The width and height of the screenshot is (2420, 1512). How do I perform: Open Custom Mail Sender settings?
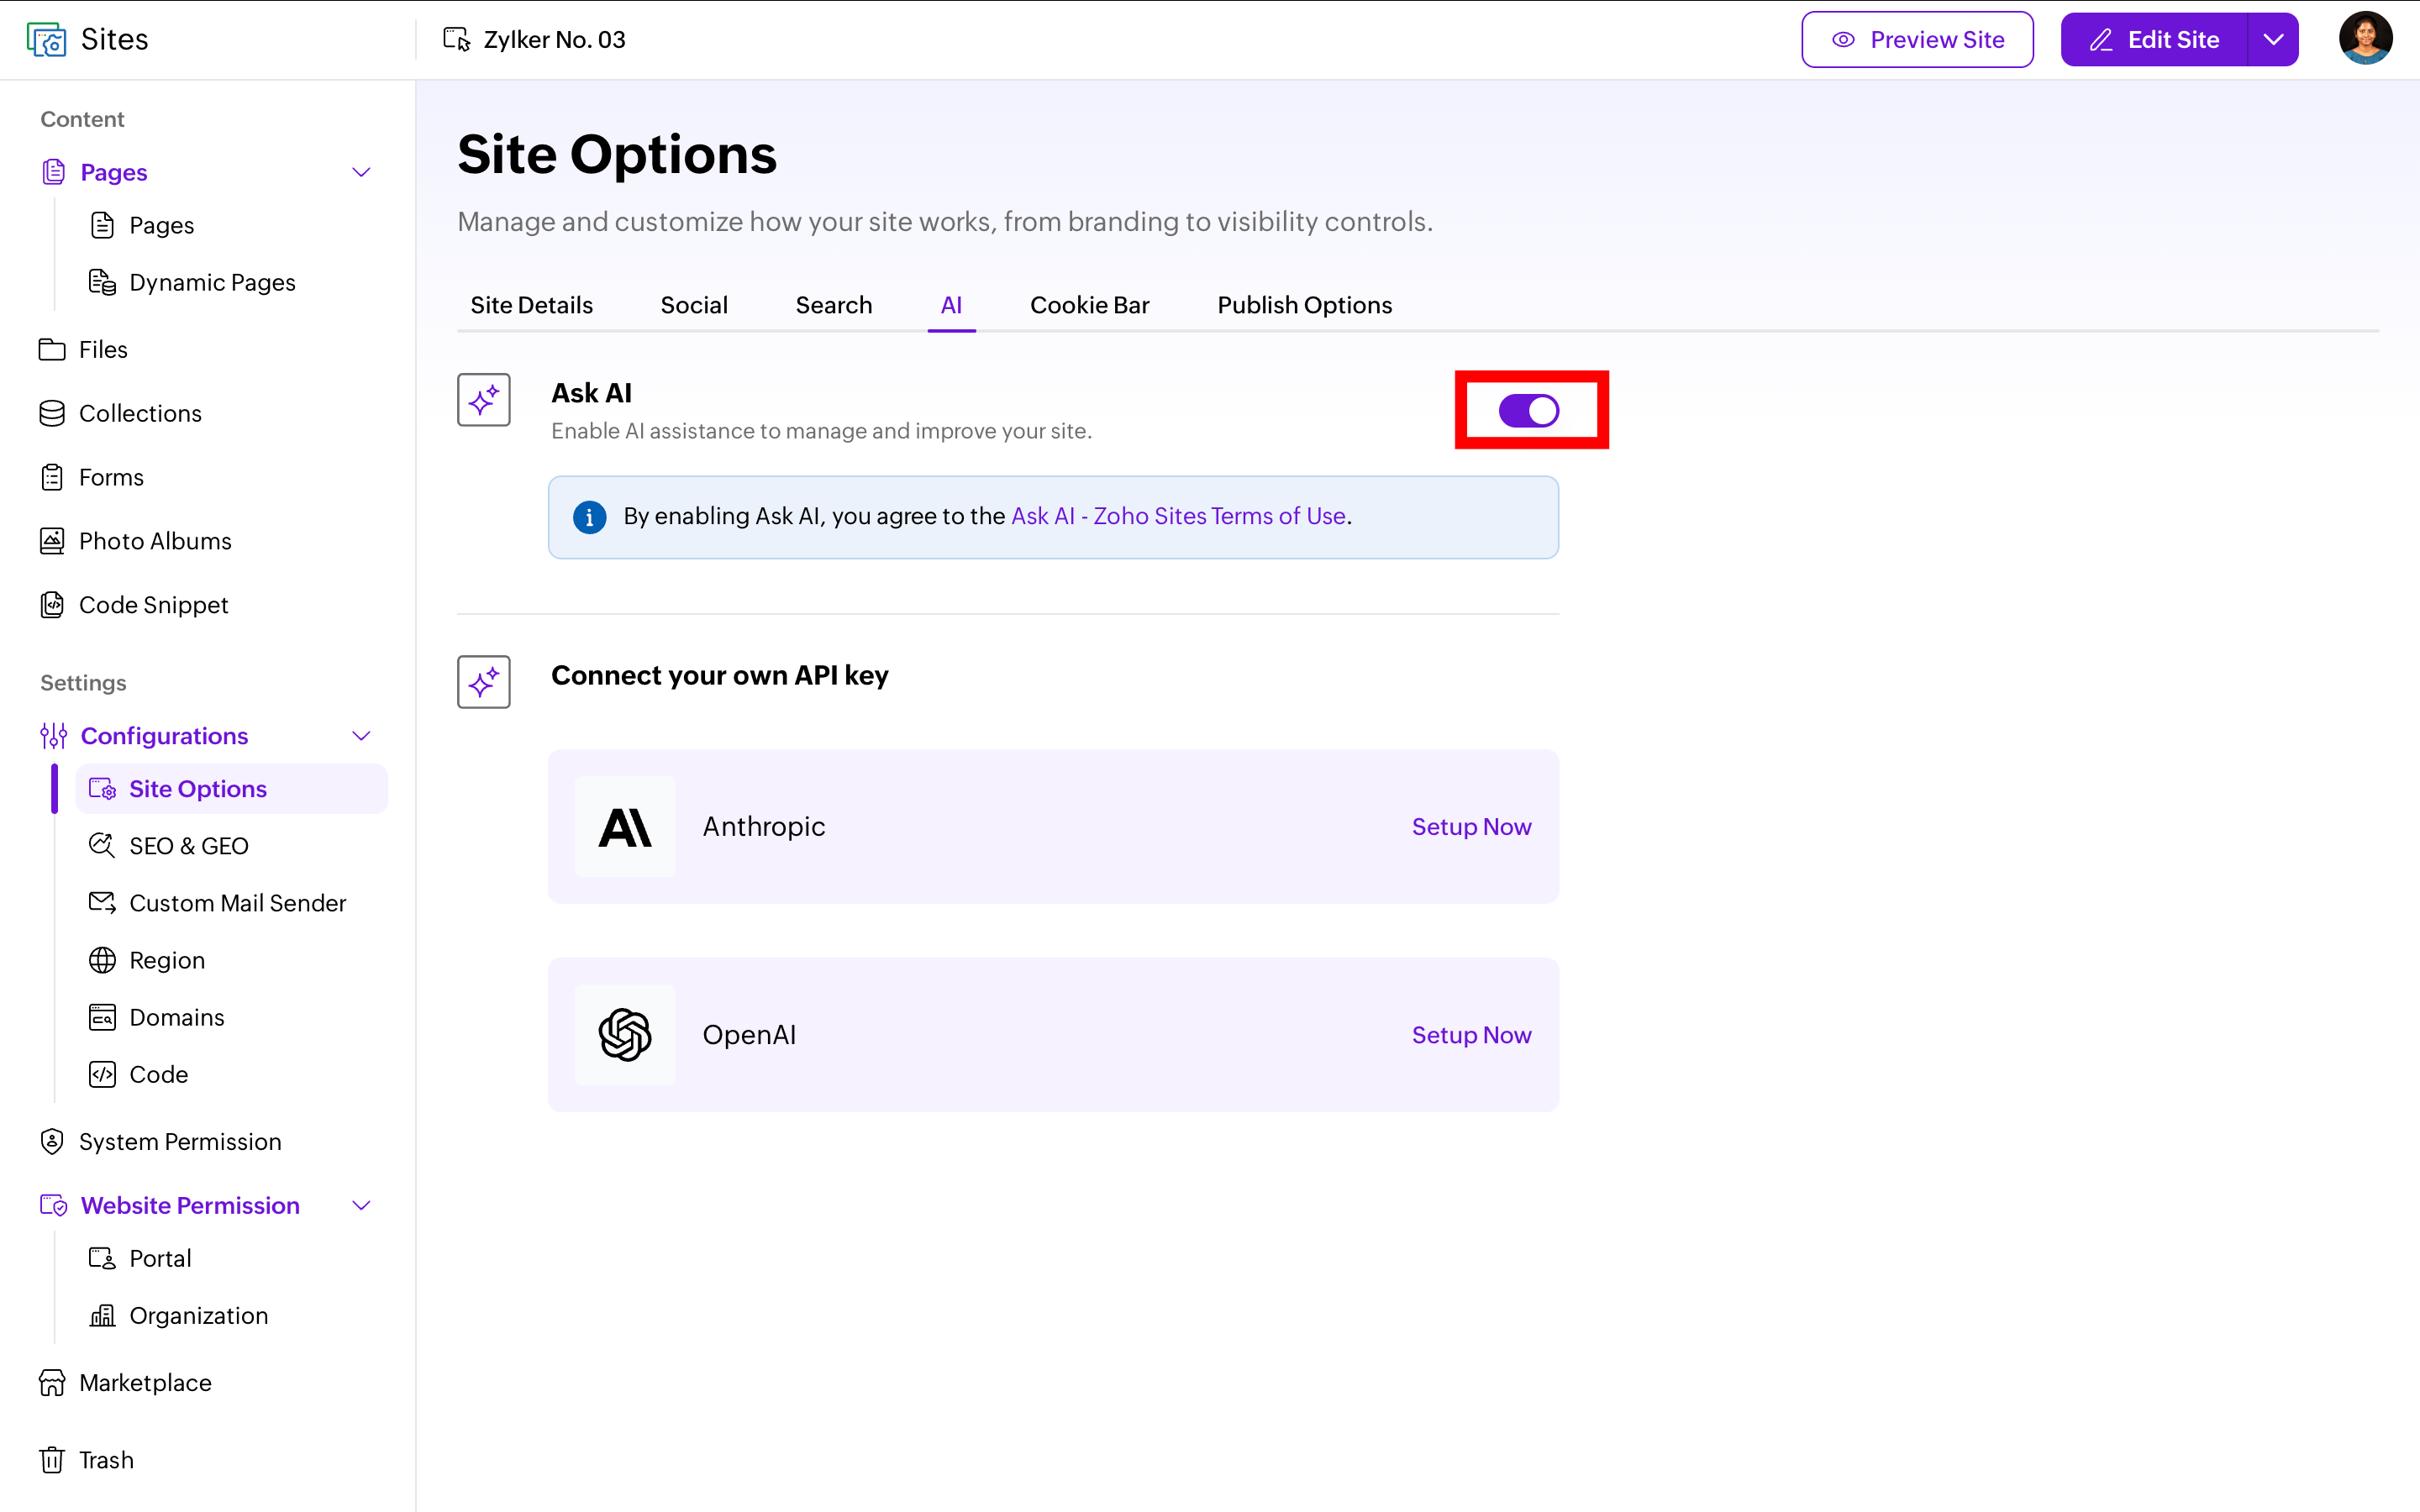(x=217, y=903)
